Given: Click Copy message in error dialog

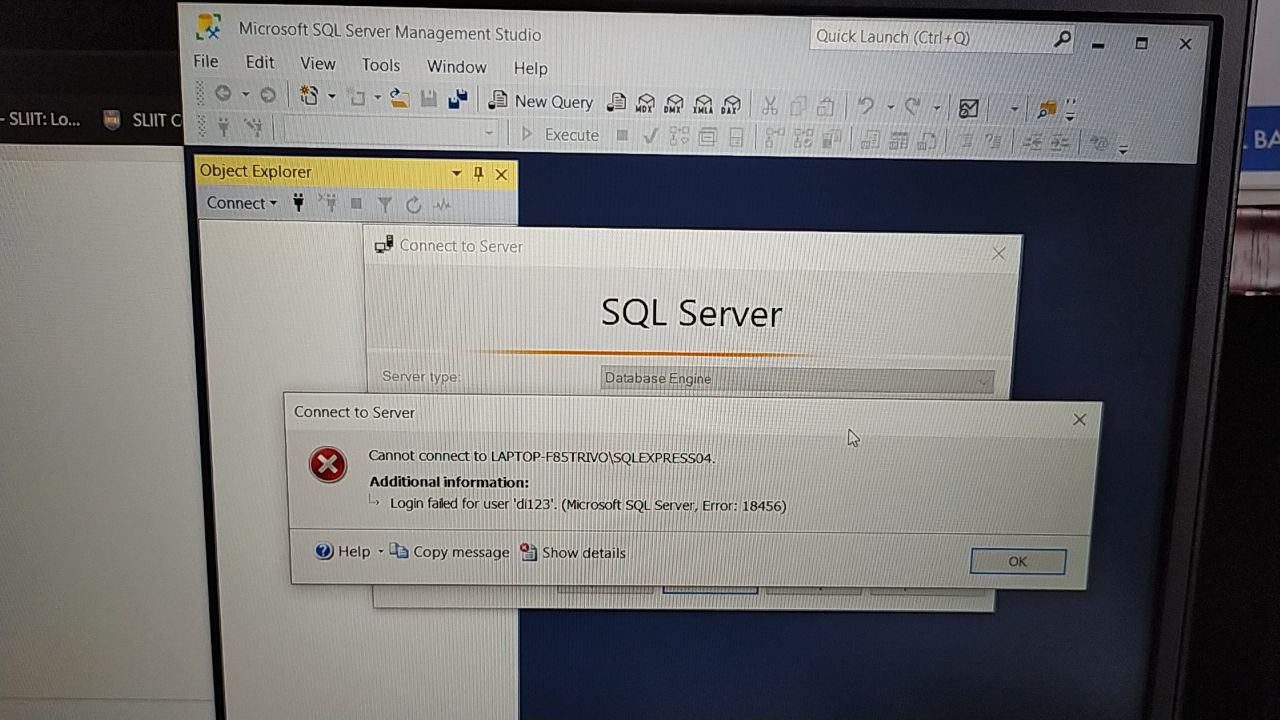Looking at the screenshot, I should [x=450, y=551].
